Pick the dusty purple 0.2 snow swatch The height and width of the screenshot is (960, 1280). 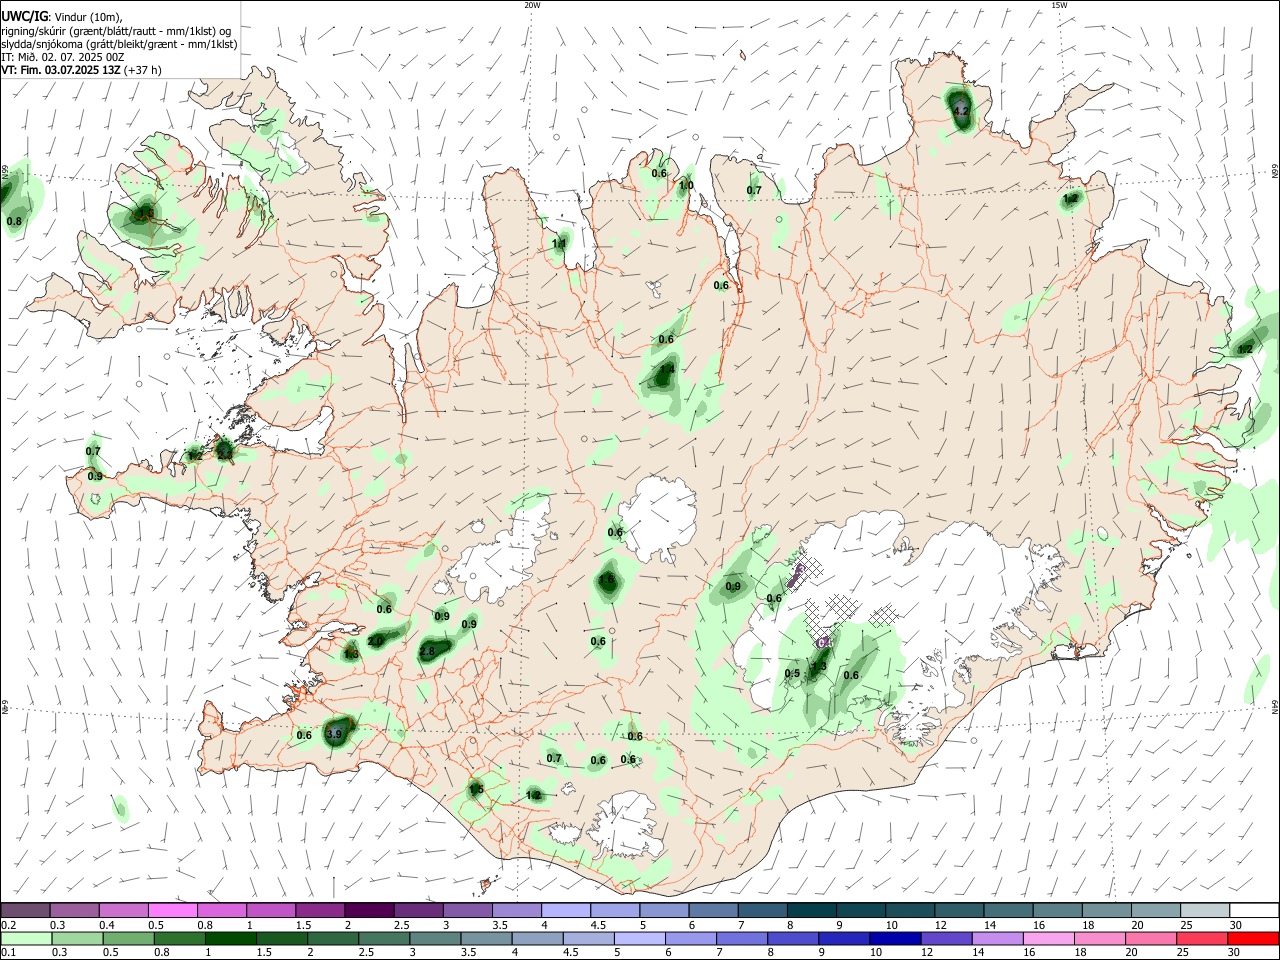[25, 910]
